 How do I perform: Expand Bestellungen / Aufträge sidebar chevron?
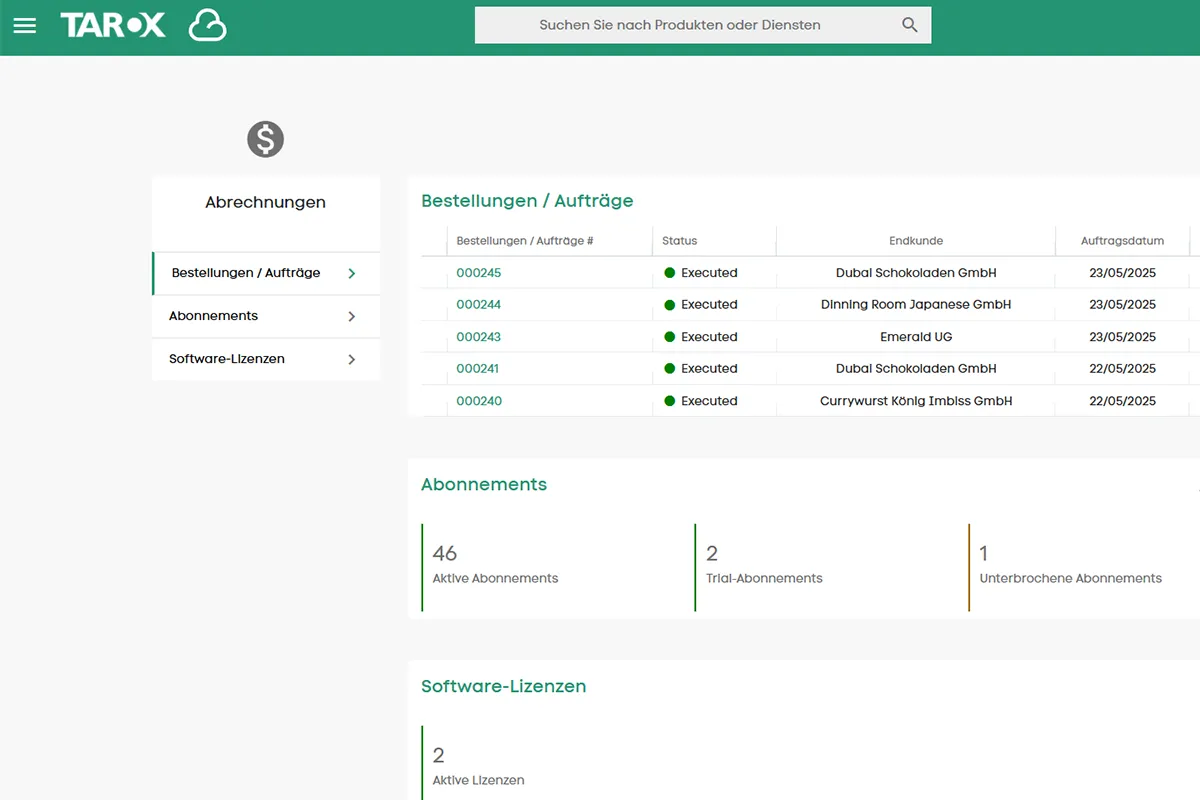pyautogui.click(x=351, y=273)
